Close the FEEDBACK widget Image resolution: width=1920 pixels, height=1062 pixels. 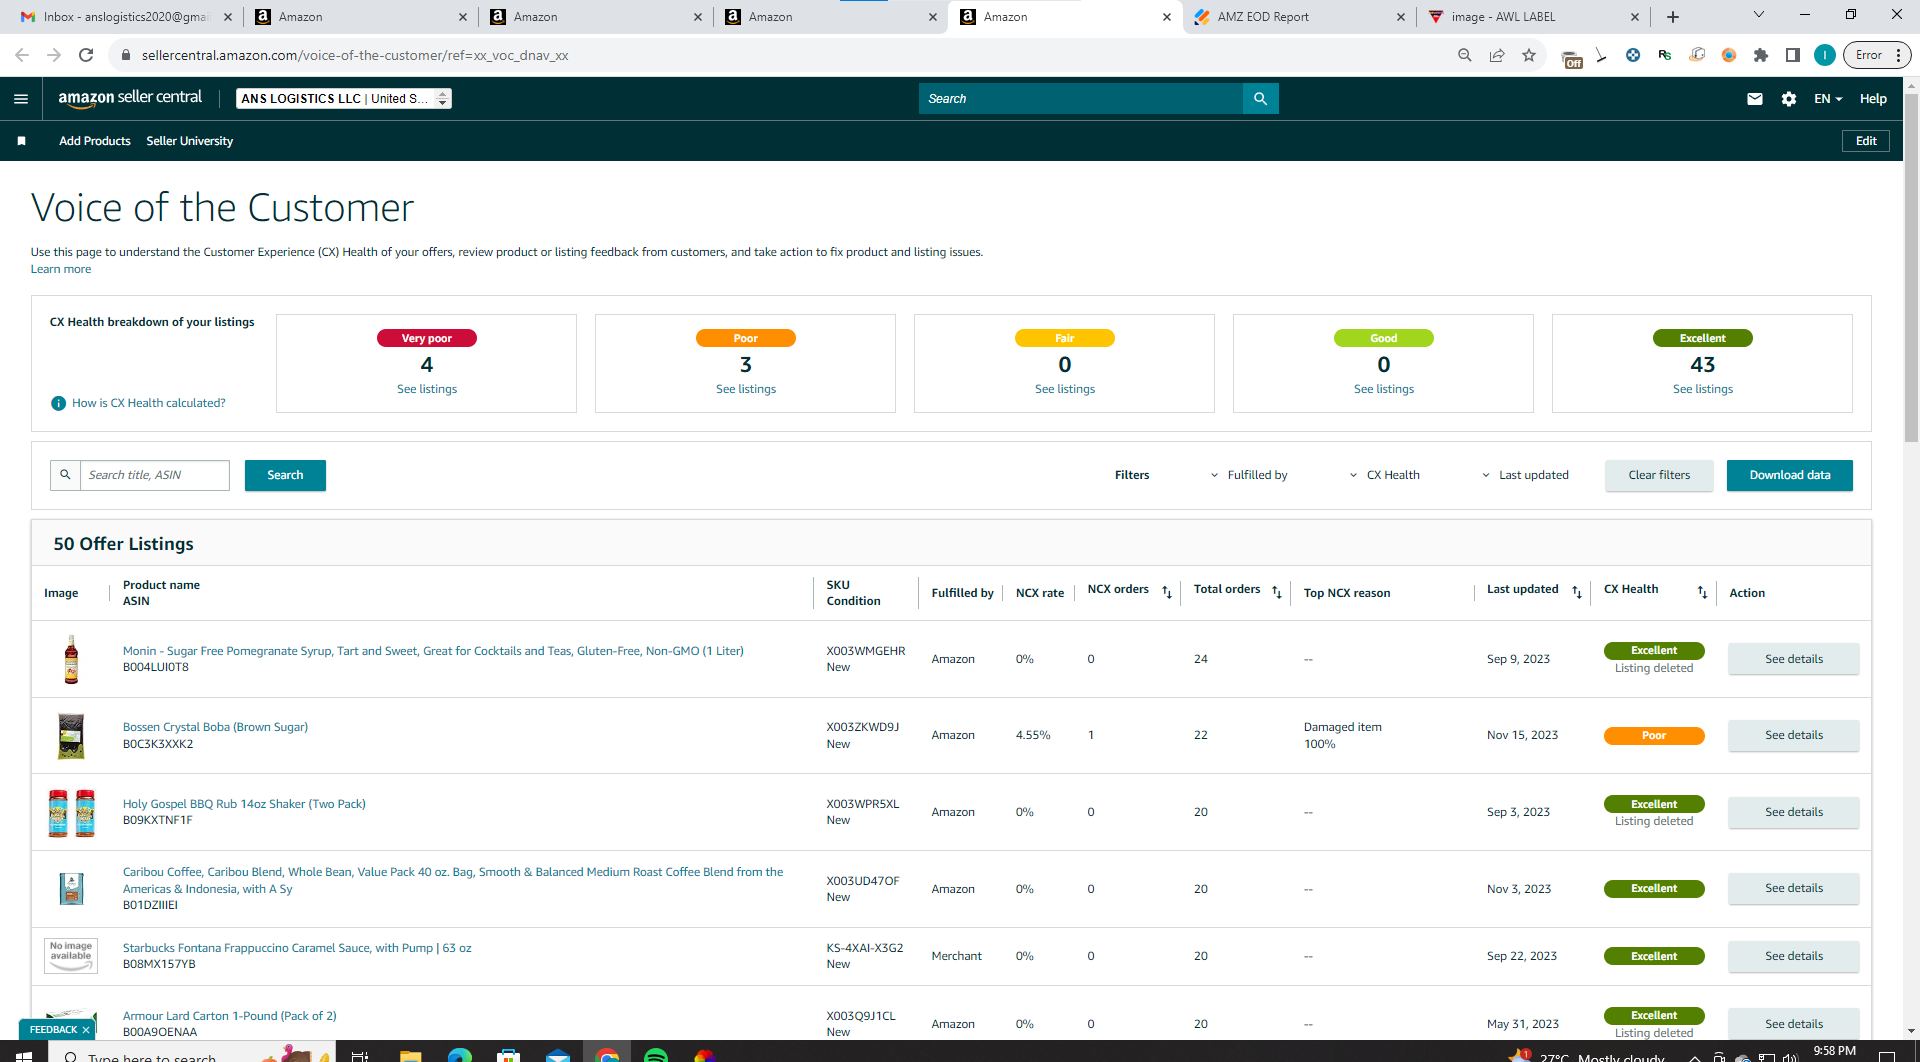point(86,1030)
